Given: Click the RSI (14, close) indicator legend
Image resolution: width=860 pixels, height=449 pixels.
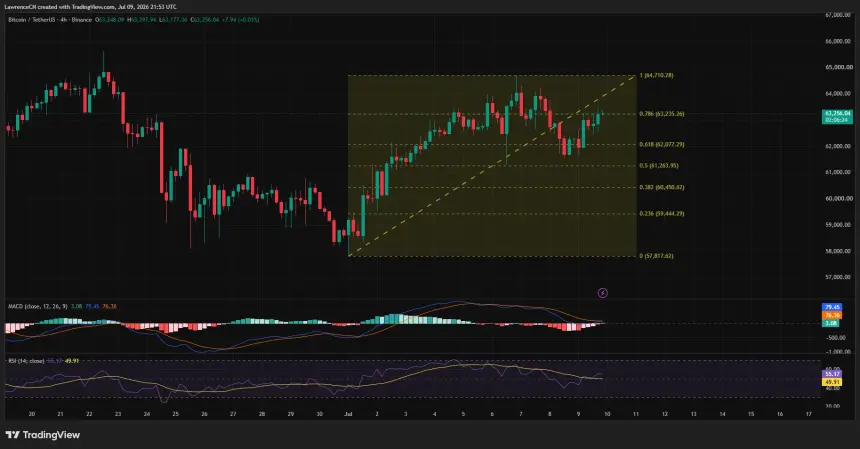Looking at the screenshot, I should [26, 361].
